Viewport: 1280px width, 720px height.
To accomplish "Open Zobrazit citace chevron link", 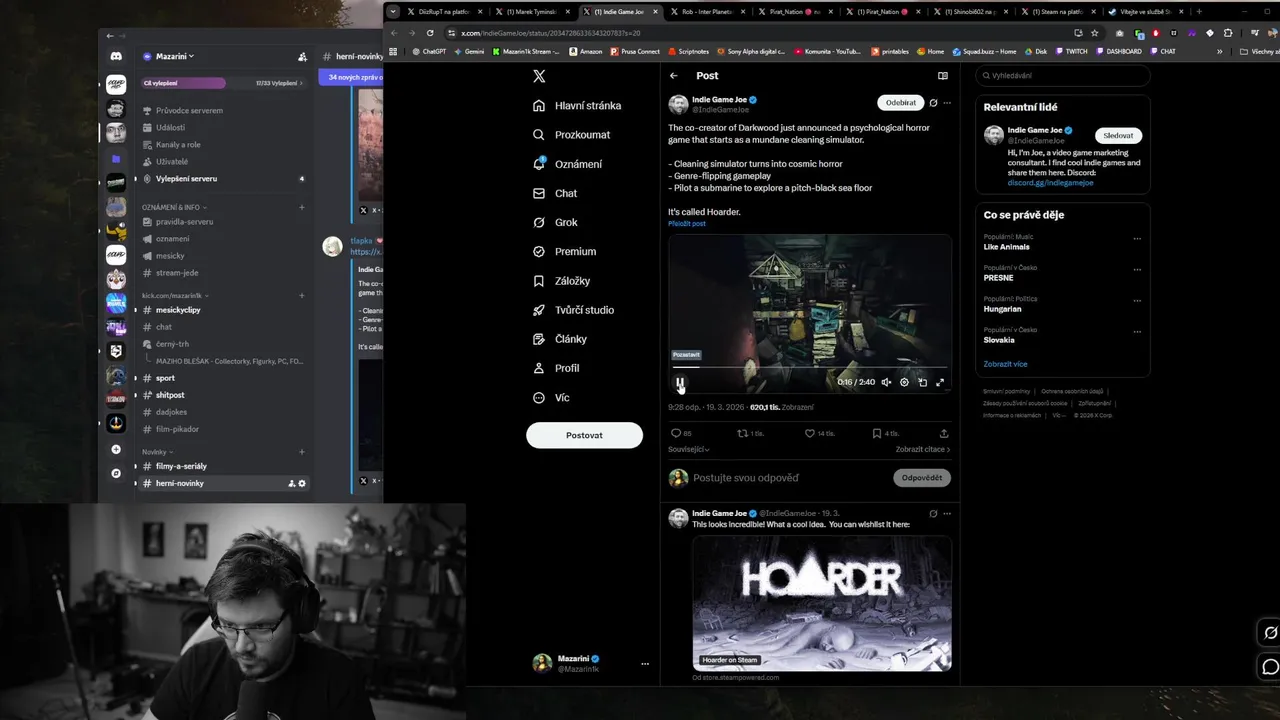I will pos(922,450).
